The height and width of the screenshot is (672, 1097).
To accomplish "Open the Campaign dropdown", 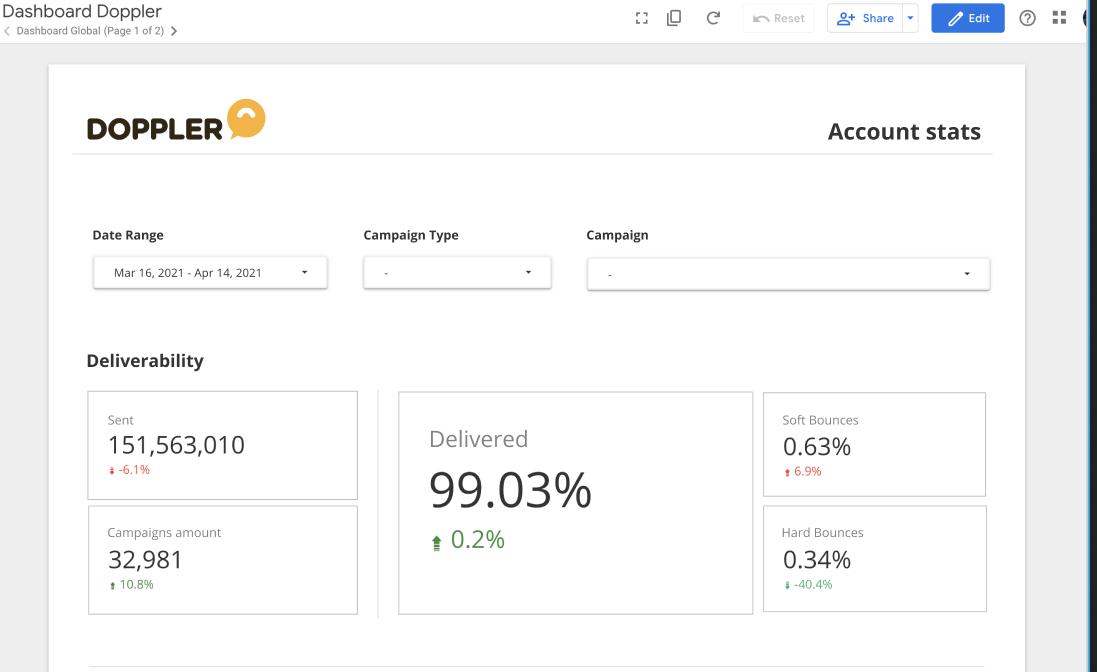I will pyautogui.click(x=788, y=274).
